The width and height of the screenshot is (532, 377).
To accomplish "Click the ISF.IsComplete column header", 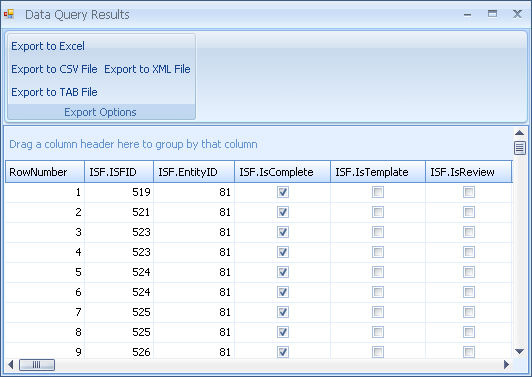I will click(283, 172).
